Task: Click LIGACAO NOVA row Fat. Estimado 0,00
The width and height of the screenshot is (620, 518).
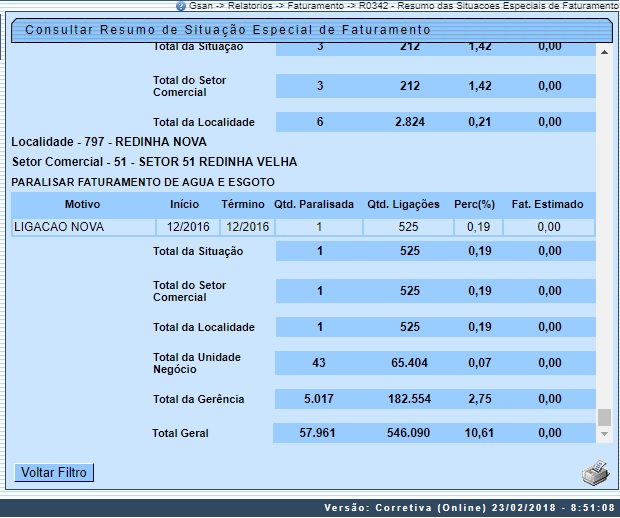Action: pos(549,227)
